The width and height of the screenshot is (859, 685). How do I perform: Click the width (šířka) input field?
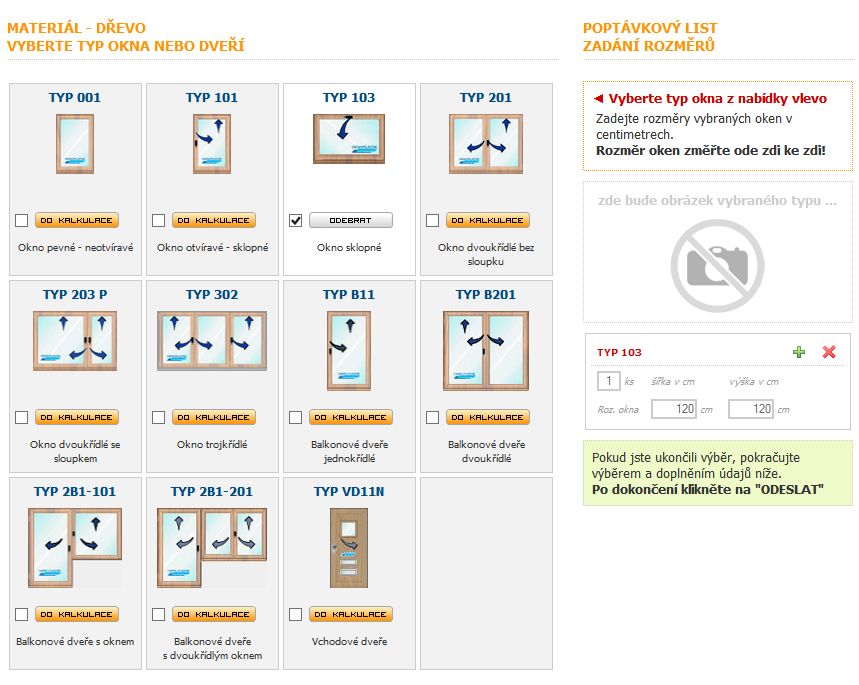click(x=673, y=409)
